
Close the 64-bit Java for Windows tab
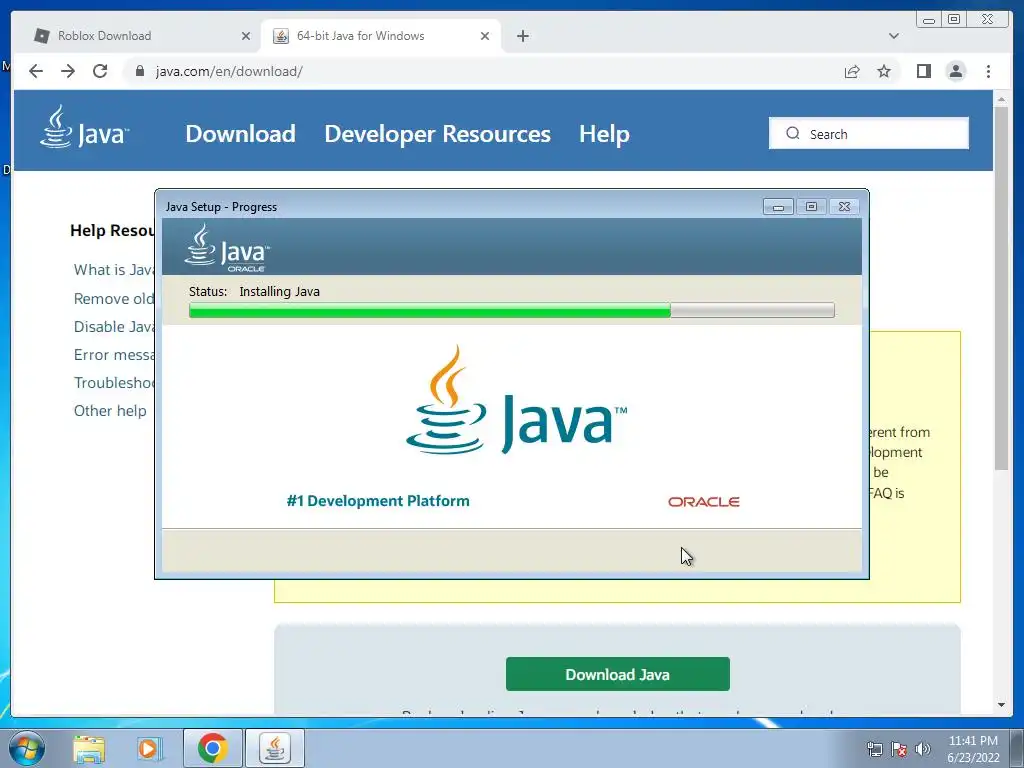[485, 36]
